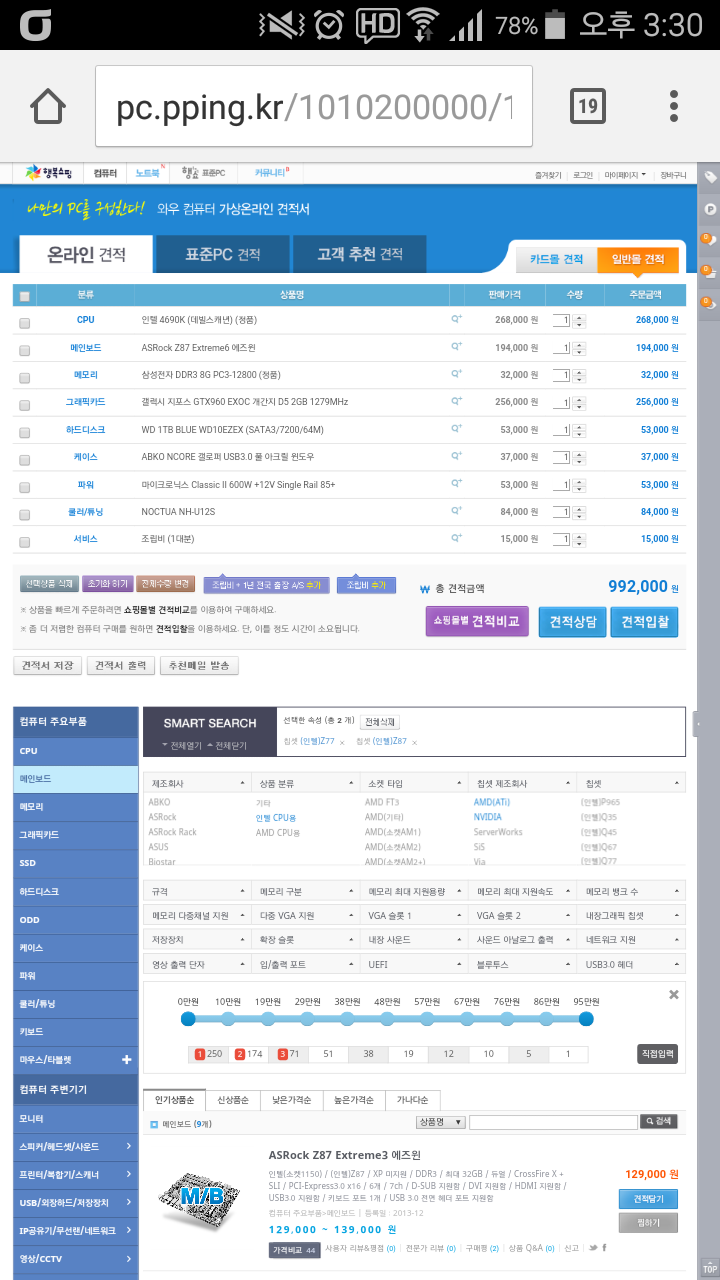The image size is (720, 1280).
Task: Expand the 블루투스 filter
Action: point(522,964)
